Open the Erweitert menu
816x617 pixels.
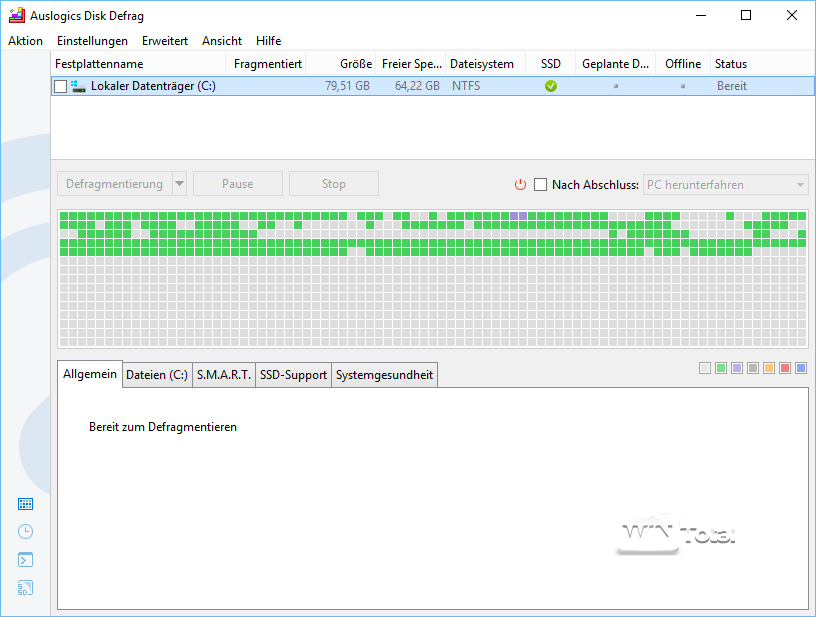164,41
